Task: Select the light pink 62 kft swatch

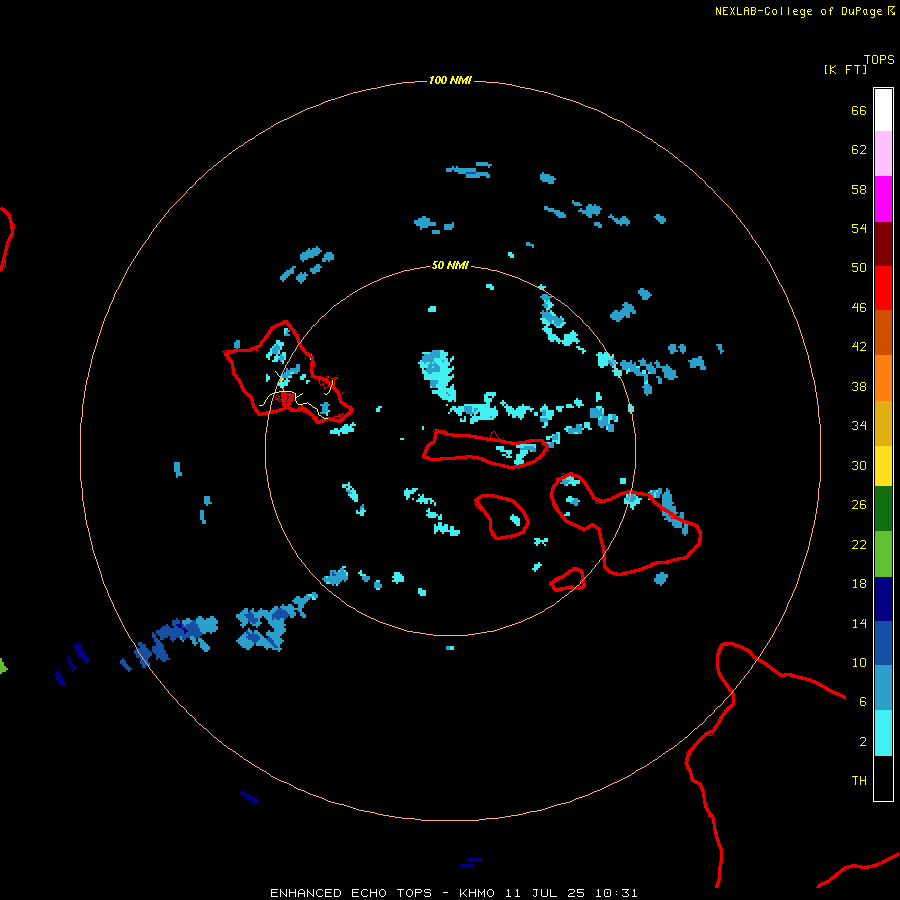Action: [x=883, y=154]
